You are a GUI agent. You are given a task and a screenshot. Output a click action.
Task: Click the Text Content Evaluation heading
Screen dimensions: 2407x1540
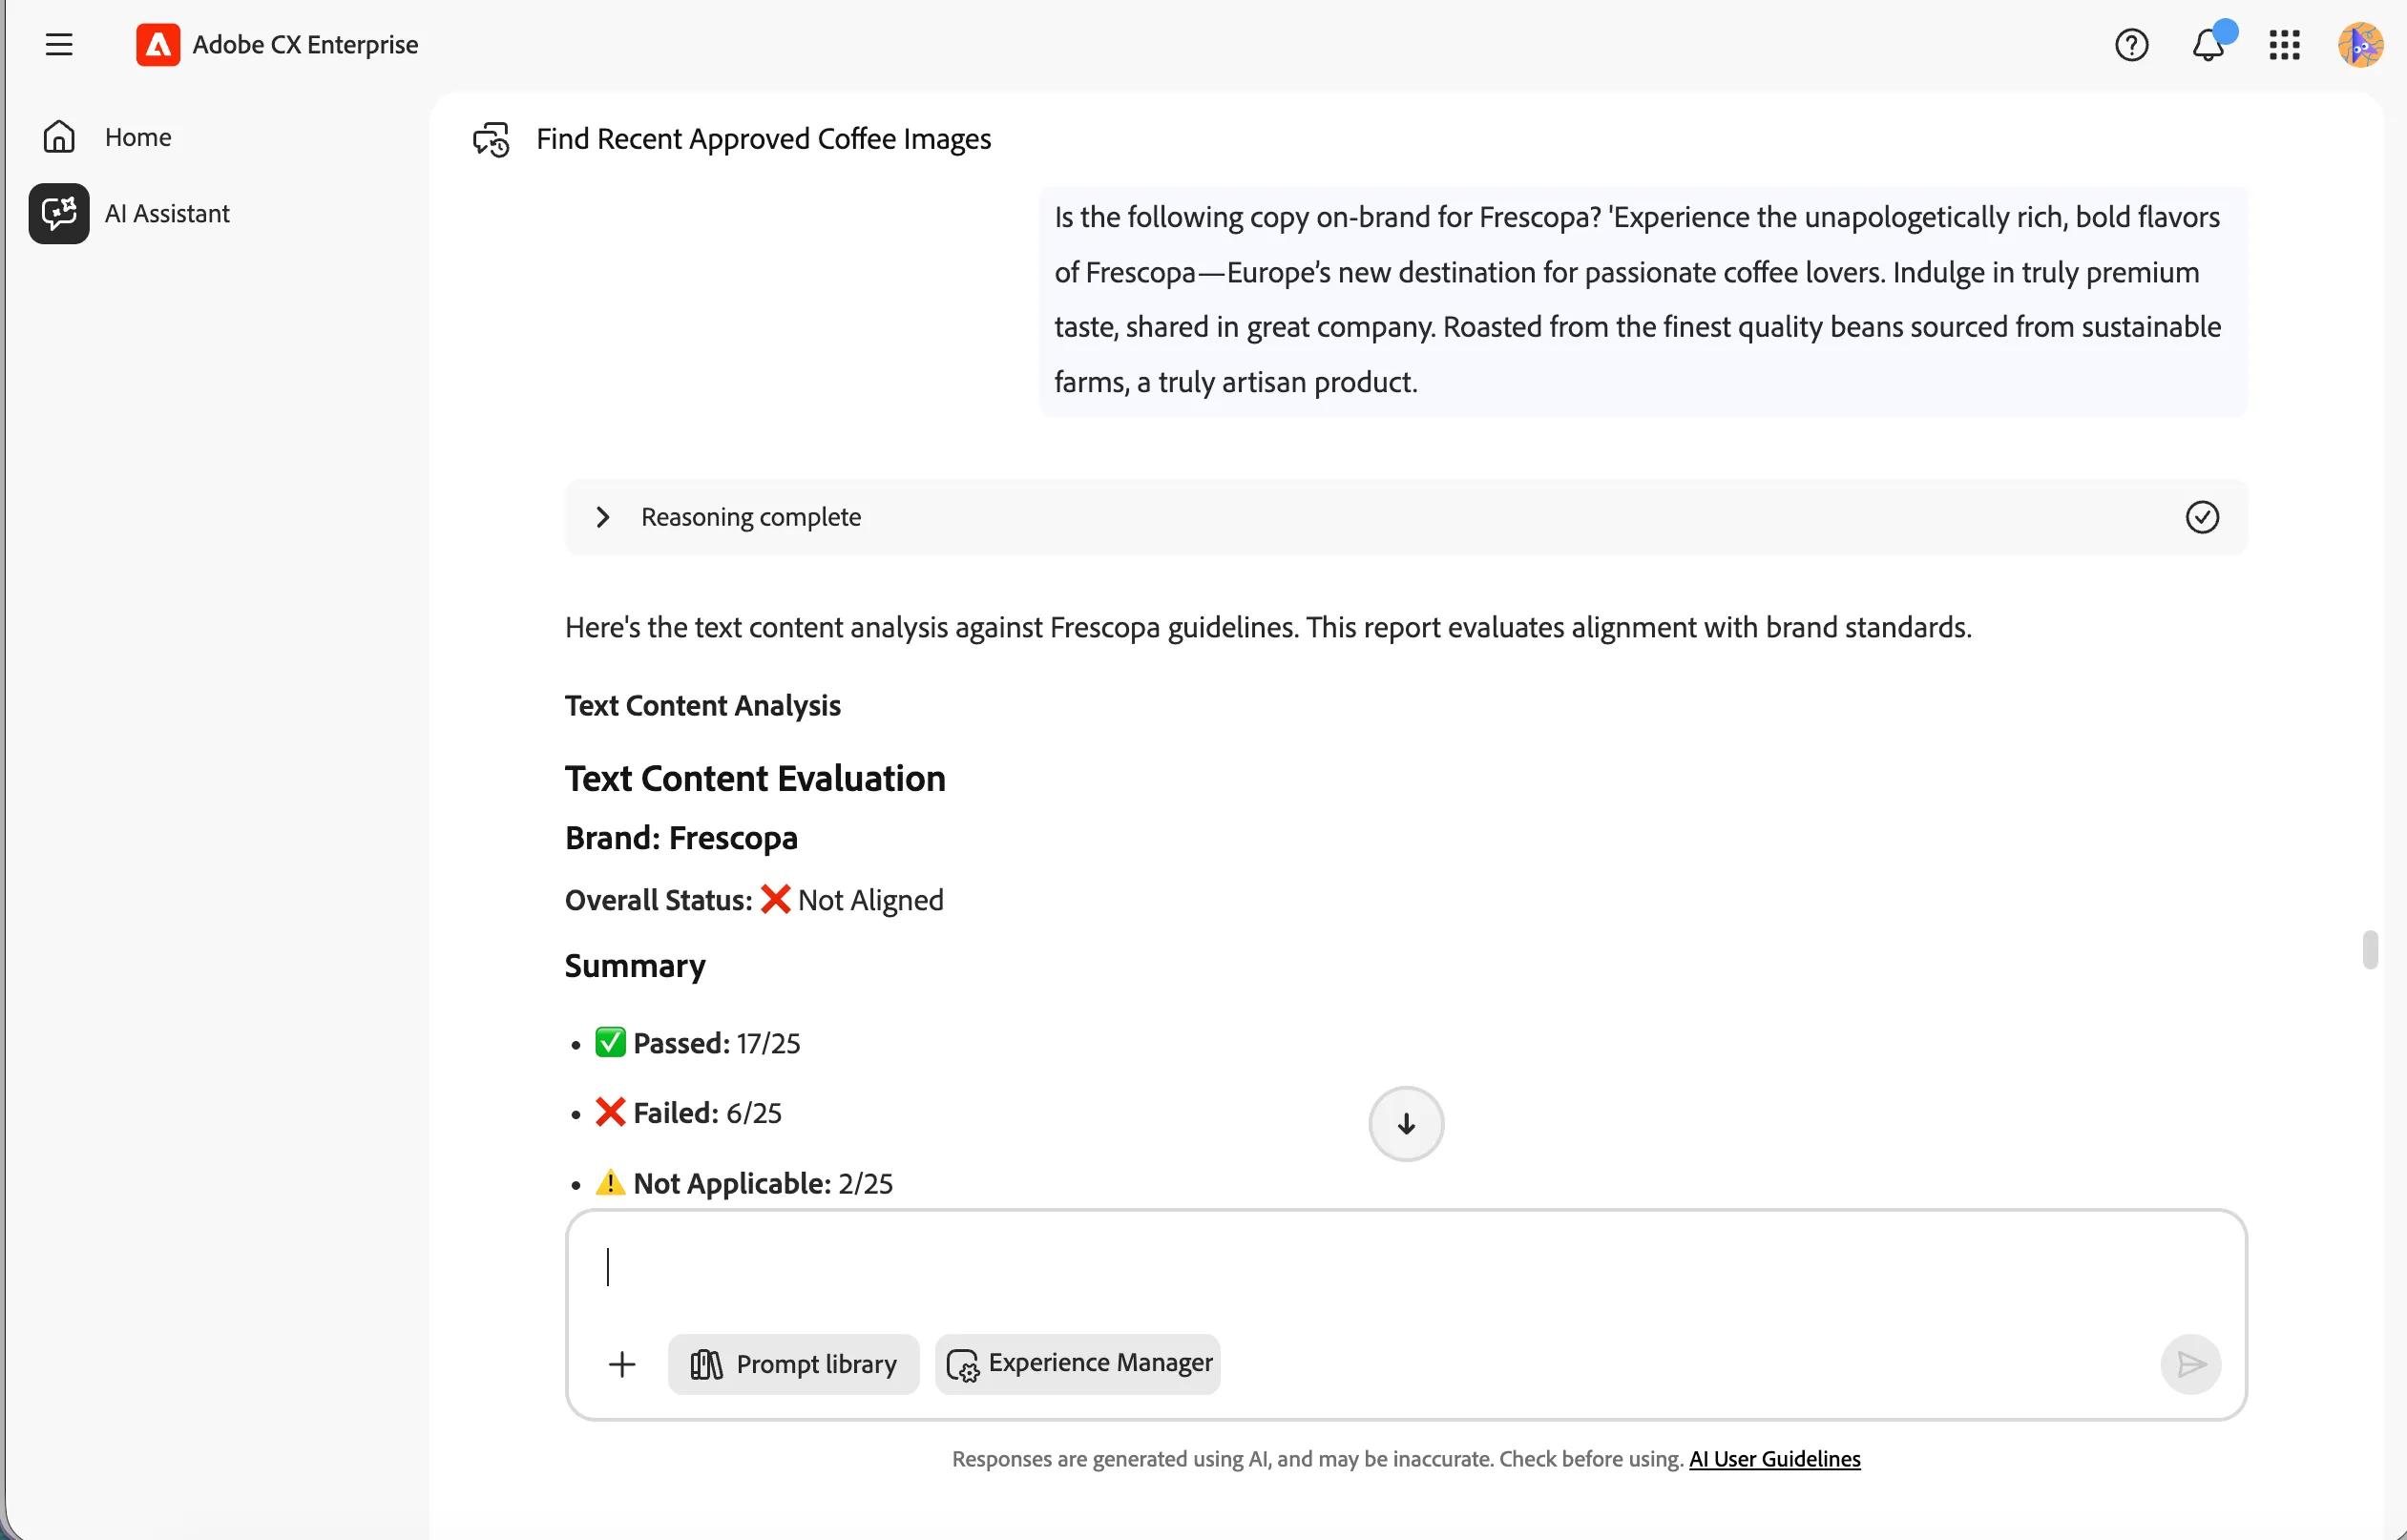[x=755, y=778]
